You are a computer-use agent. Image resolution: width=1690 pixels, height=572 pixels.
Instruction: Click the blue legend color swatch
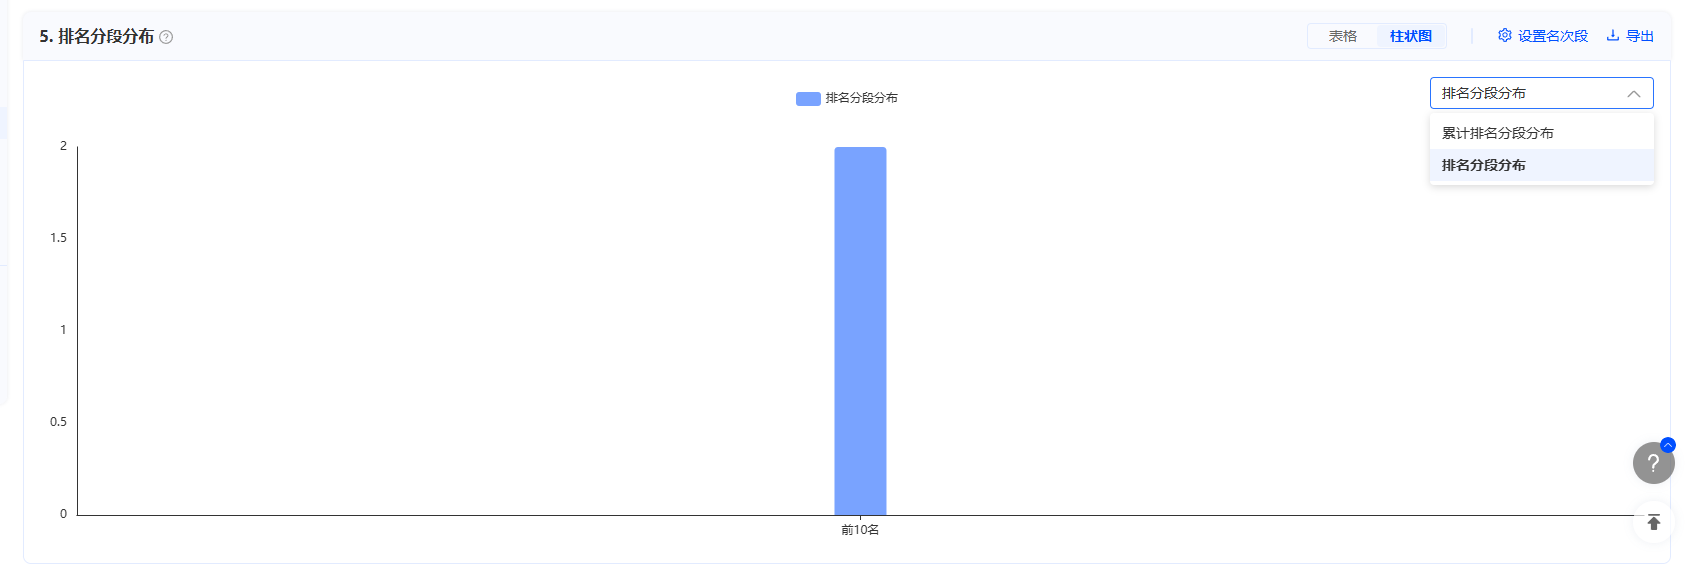point(808,98)
